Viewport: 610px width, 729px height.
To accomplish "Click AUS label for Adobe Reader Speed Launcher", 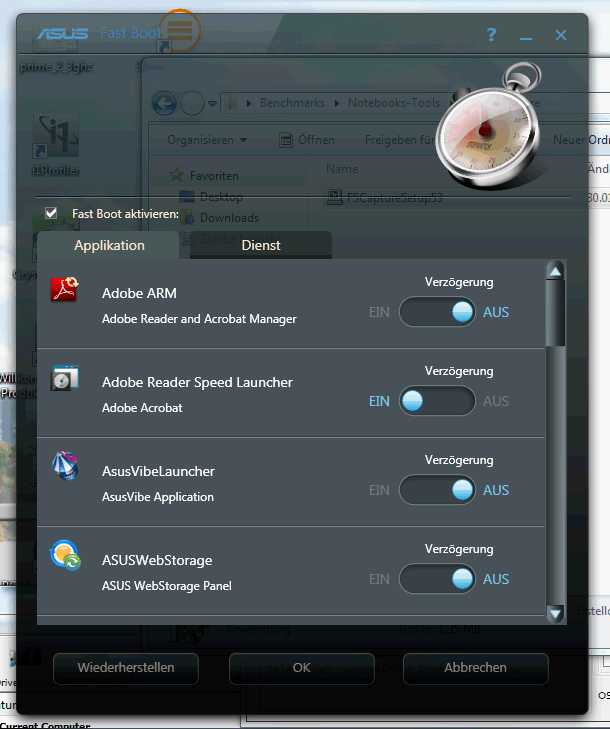I will coord(496,401).
